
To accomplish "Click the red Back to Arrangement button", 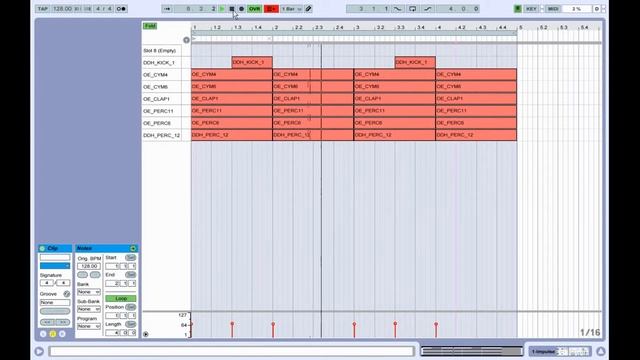I will pos(271,9).
